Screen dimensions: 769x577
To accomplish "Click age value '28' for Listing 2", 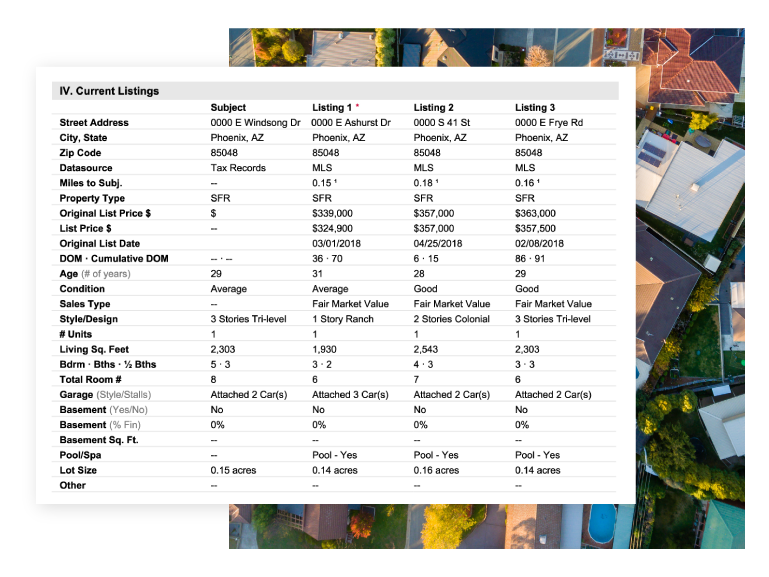I will coord(419,274).
